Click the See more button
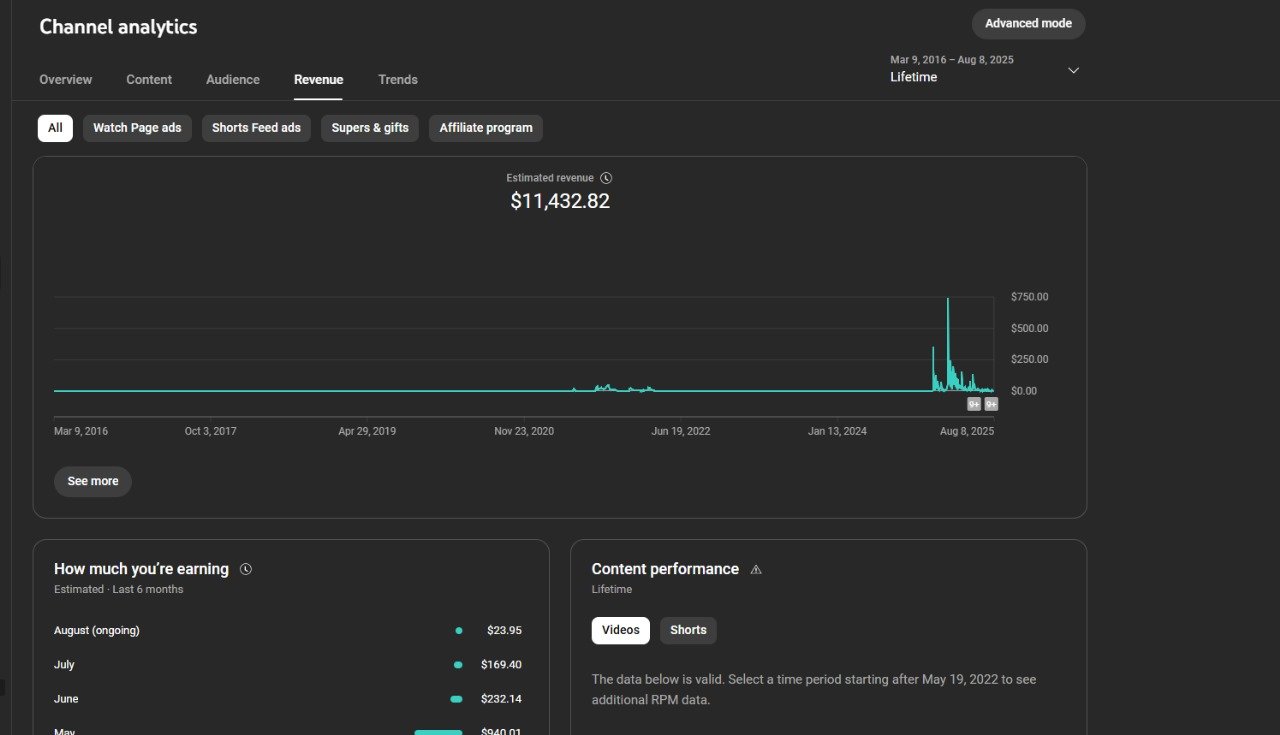 93,481
